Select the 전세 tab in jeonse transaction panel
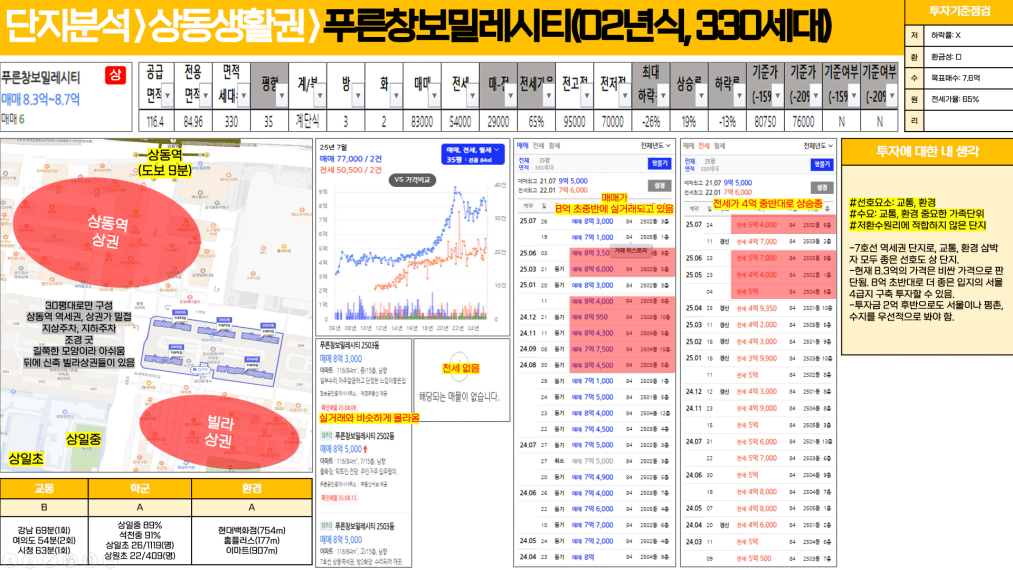This screenshot has height=570, width=1013. pos(704,145)
